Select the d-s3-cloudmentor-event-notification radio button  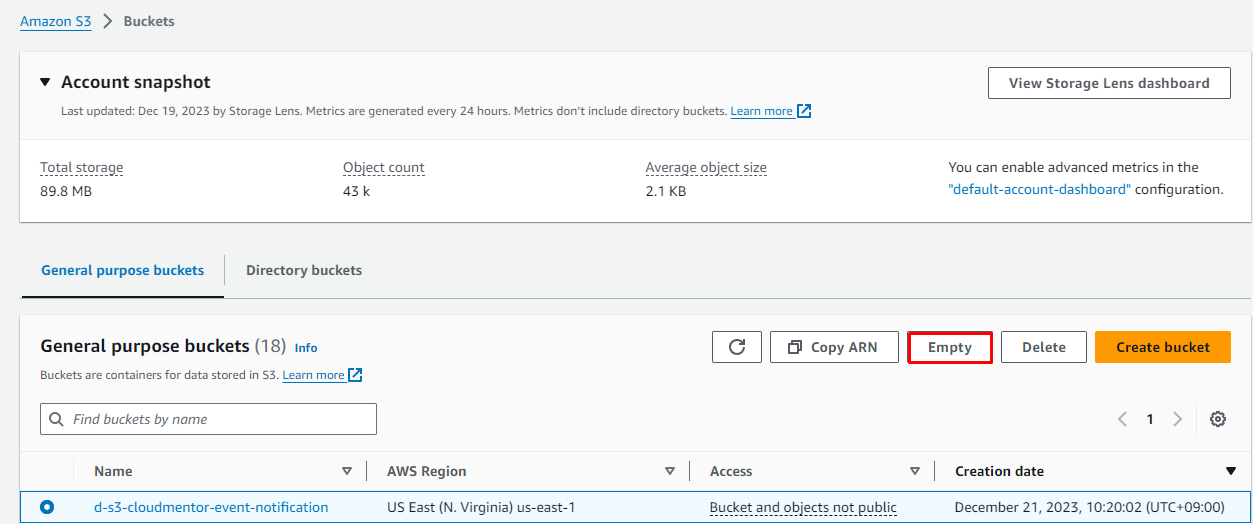point(47,507)
